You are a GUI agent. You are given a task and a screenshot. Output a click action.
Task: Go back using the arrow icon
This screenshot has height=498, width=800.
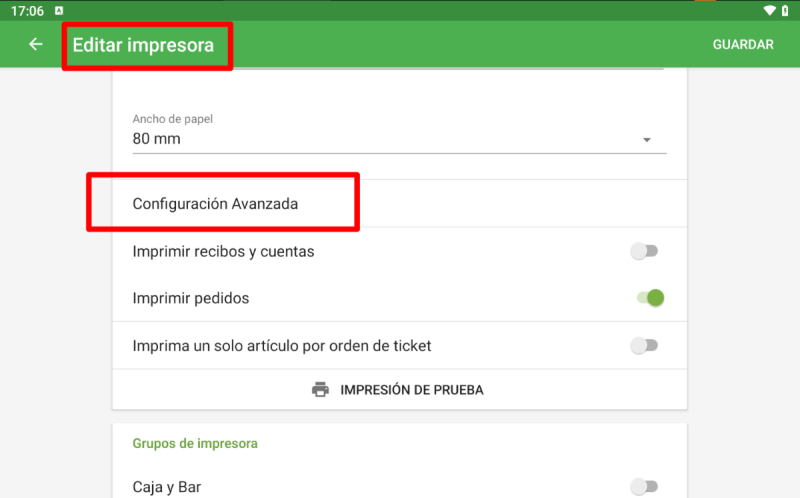coord(36,44)
